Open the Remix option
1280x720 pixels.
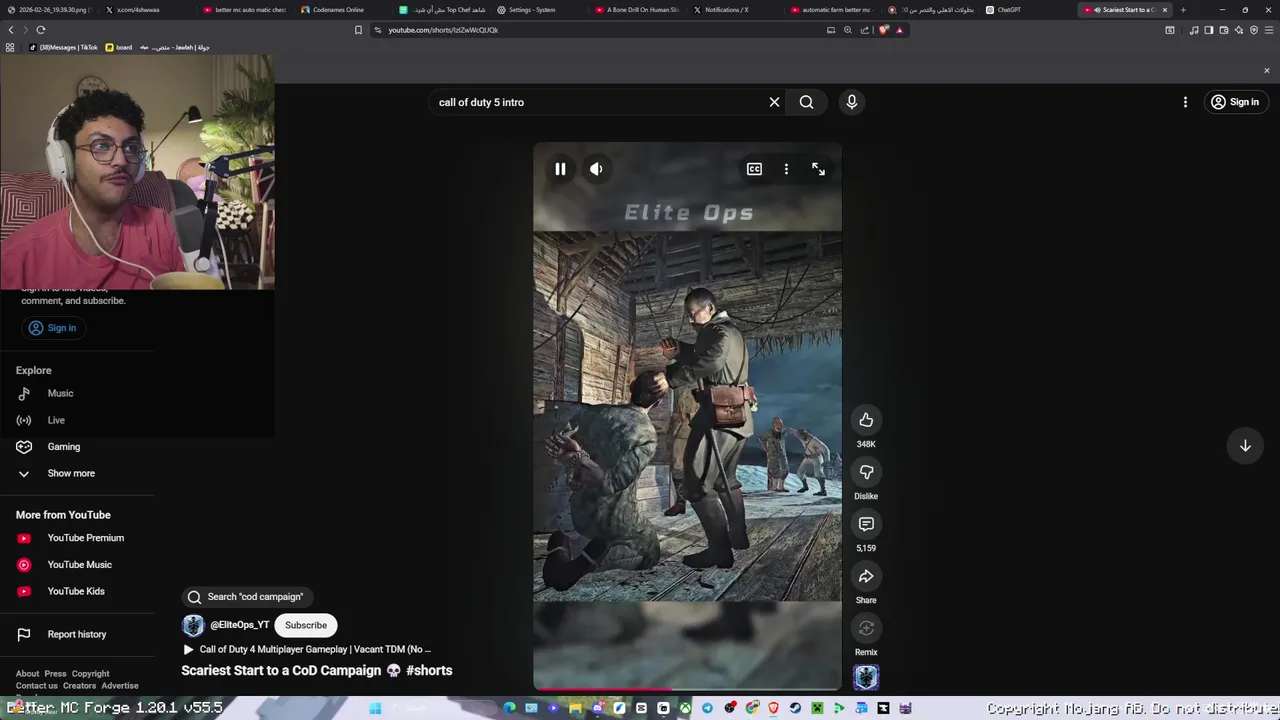(866, 628)
